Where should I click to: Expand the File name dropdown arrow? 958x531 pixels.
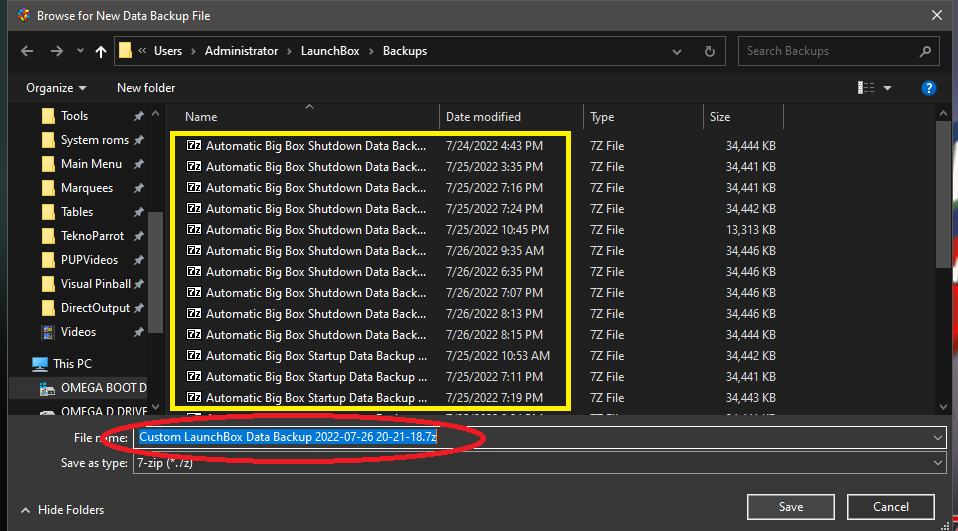point(938,438)
